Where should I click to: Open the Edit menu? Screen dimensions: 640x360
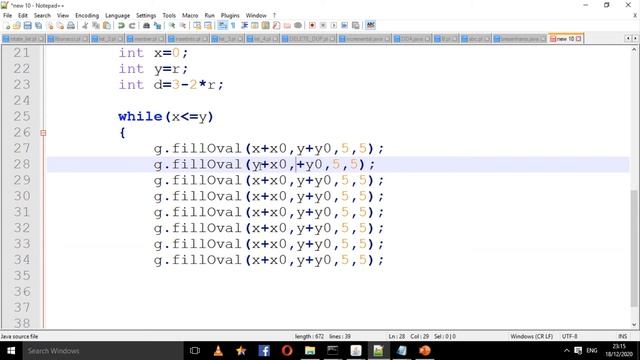[x=23, y=16]
